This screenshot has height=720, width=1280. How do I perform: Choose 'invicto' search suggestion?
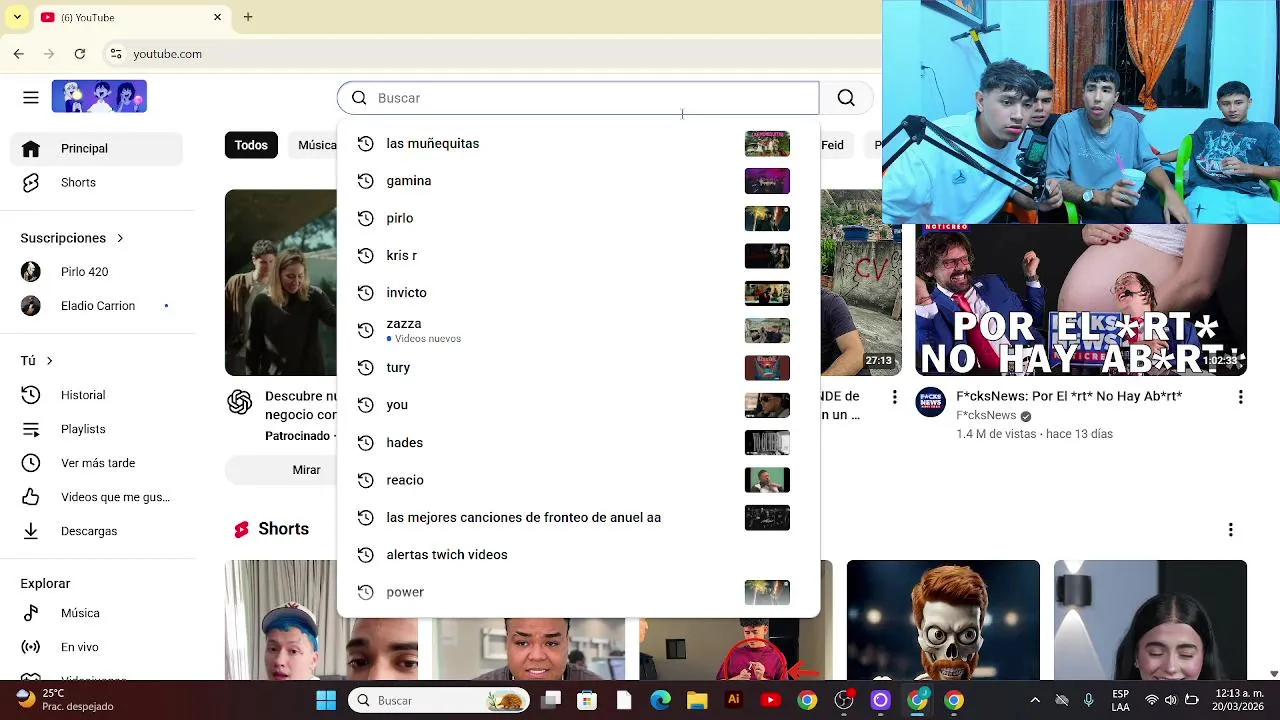578,292
